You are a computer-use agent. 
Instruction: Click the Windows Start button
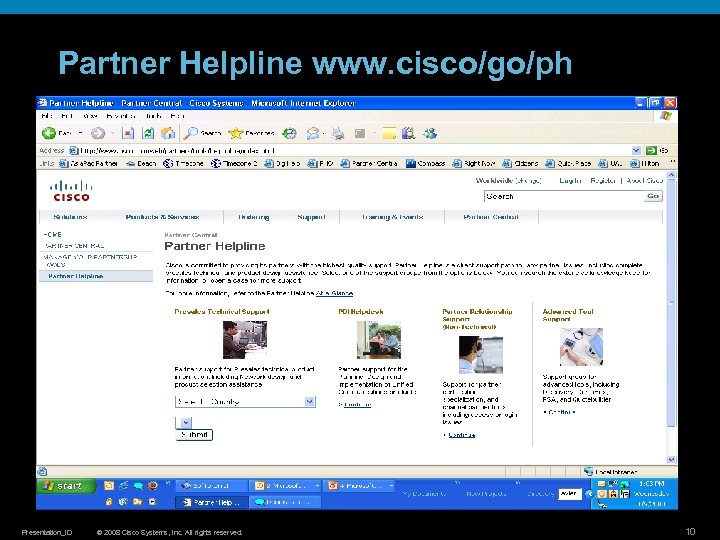tap(66, 486)
